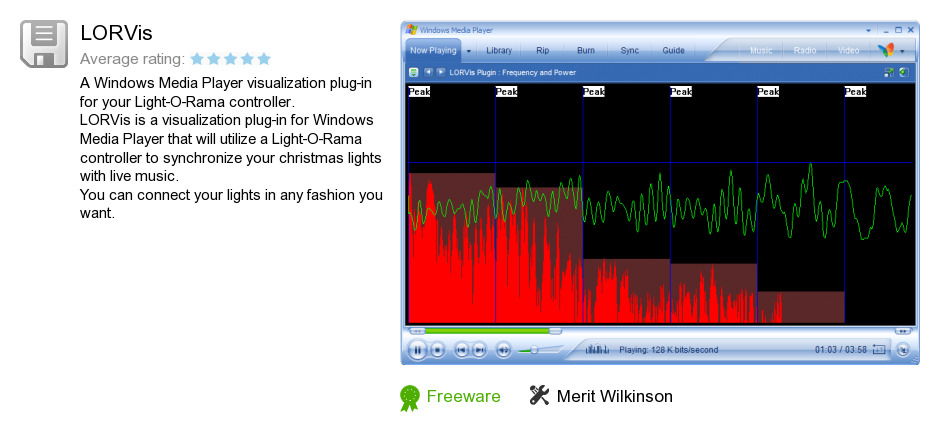
Task: Click the Windows Media Player screenshot visualization area
Action: 661,204
